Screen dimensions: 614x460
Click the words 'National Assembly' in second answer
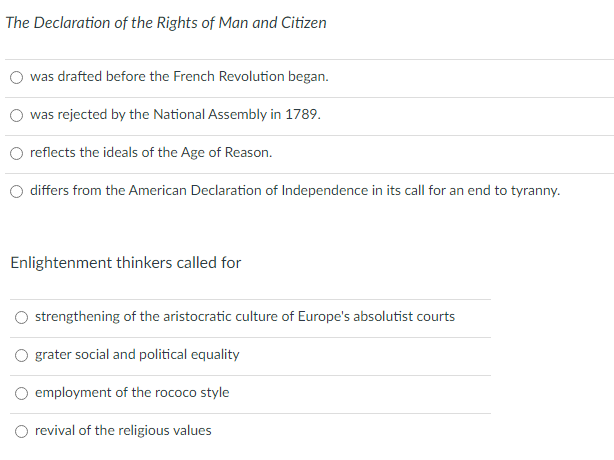pyautogui.click(x=210, y=114)
